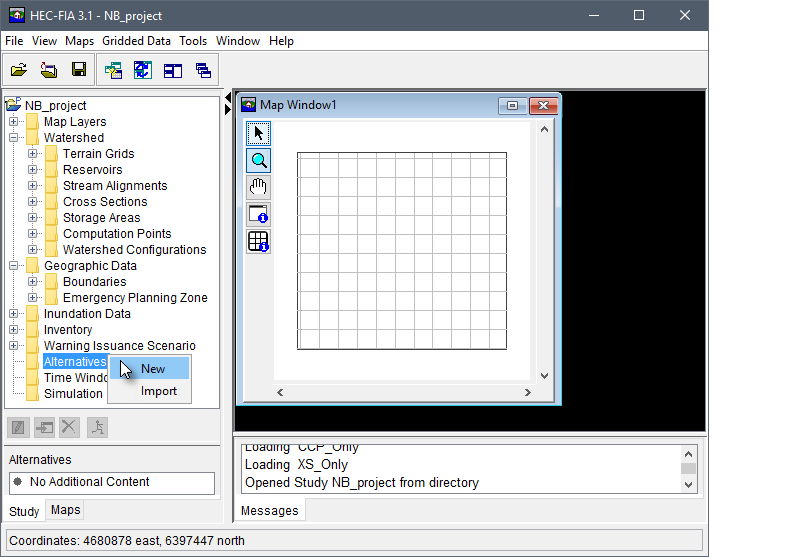The height and width of the screenshot is (557, 802).
Task: Select the Pointer arrow tool
Action: 258,133
